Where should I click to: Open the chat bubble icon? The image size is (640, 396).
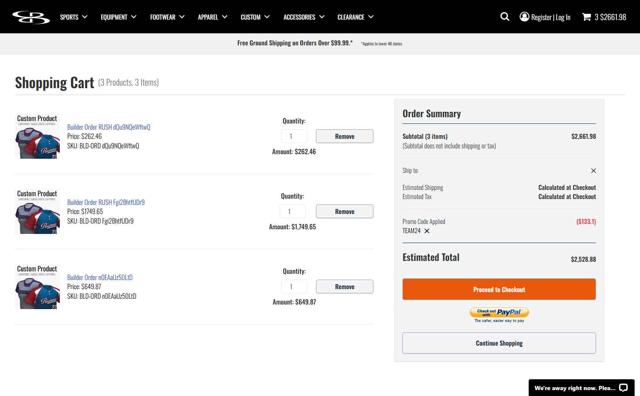(623, 388)
